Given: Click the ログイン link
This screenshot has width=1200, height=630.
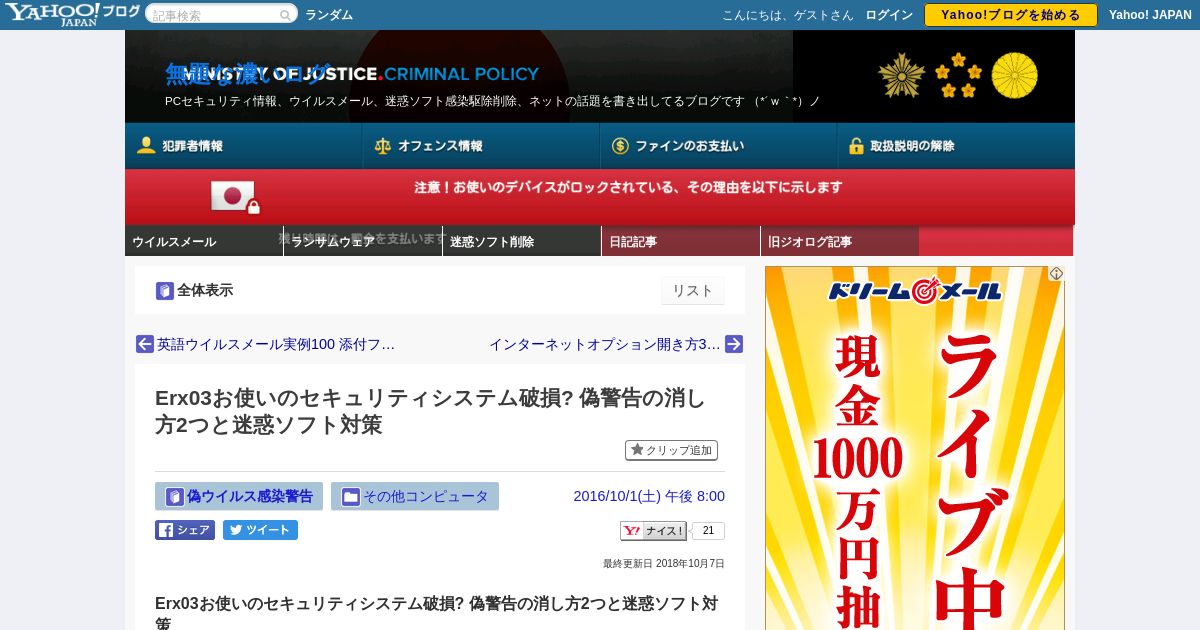Looking at the screenshot, I should point(889,15).
